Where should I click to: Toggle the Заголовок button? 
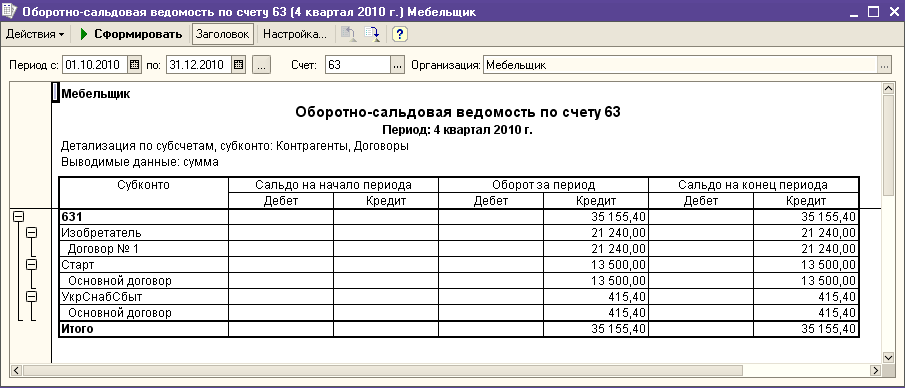point(222,34)
